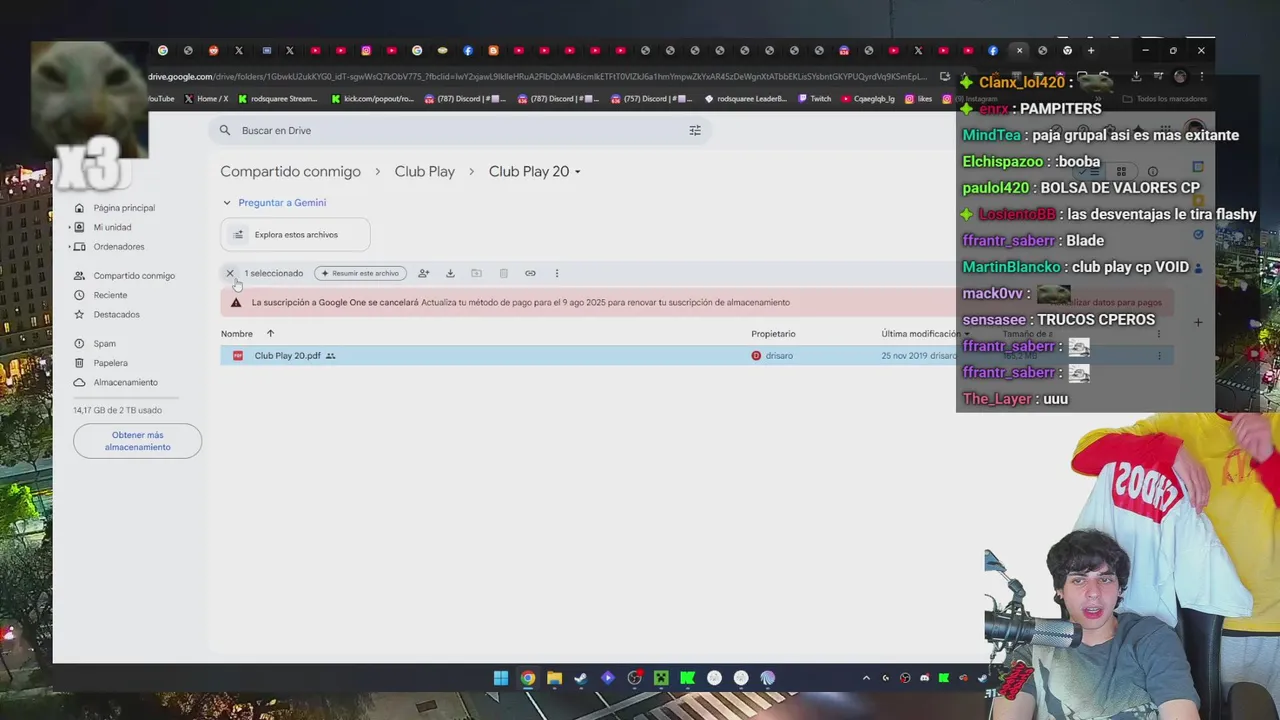Open OBS Studio from taskbar
The width and height of the screenshot is (1280, 720).
(x=634, y=678)
